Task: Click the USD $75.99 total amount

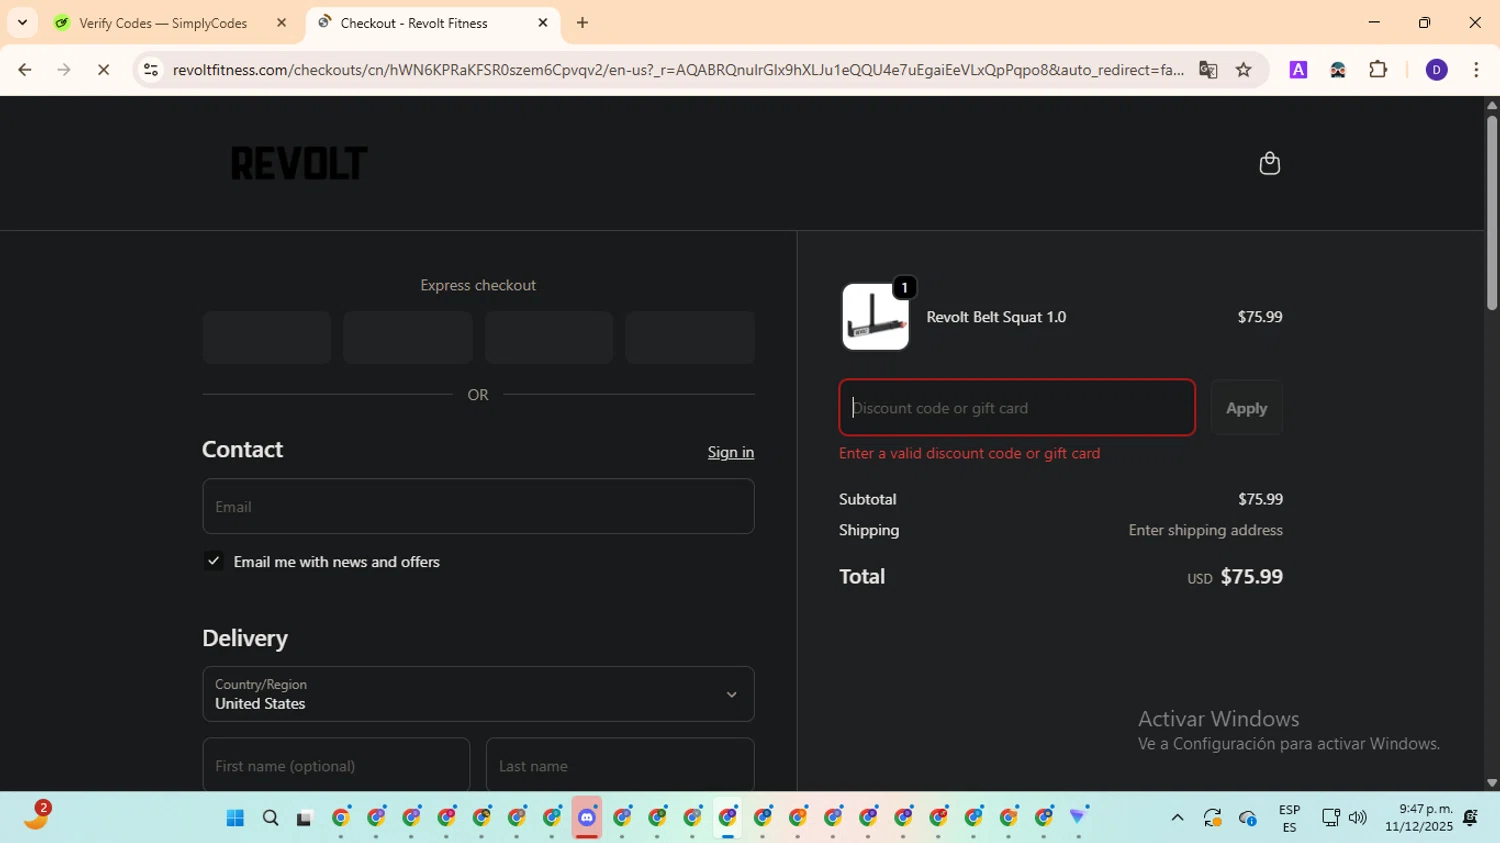Action: (x=1235, y=577)
